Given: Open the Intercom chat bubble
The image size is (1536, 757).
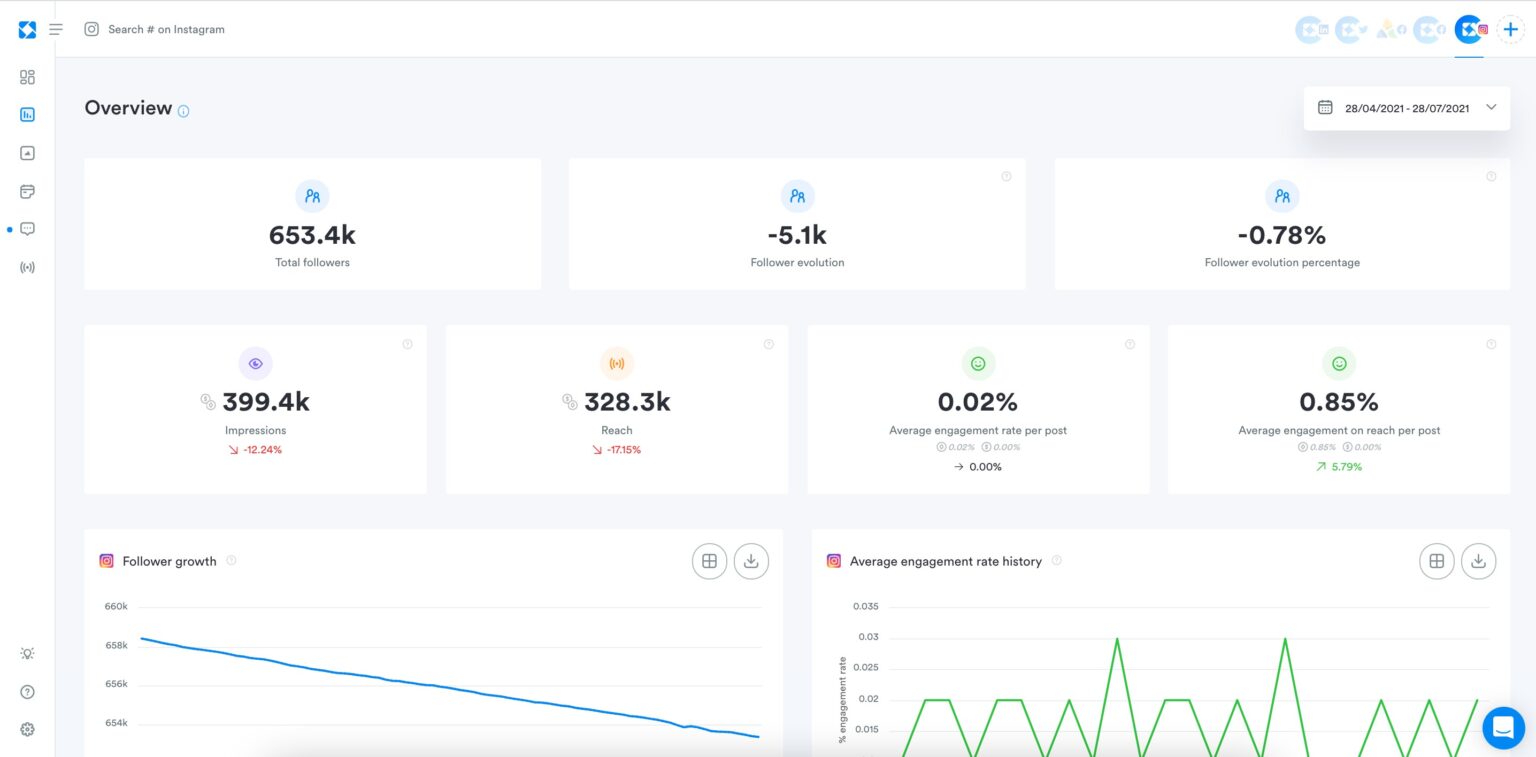Looking at the screenshot, I should pos(1503,728).
